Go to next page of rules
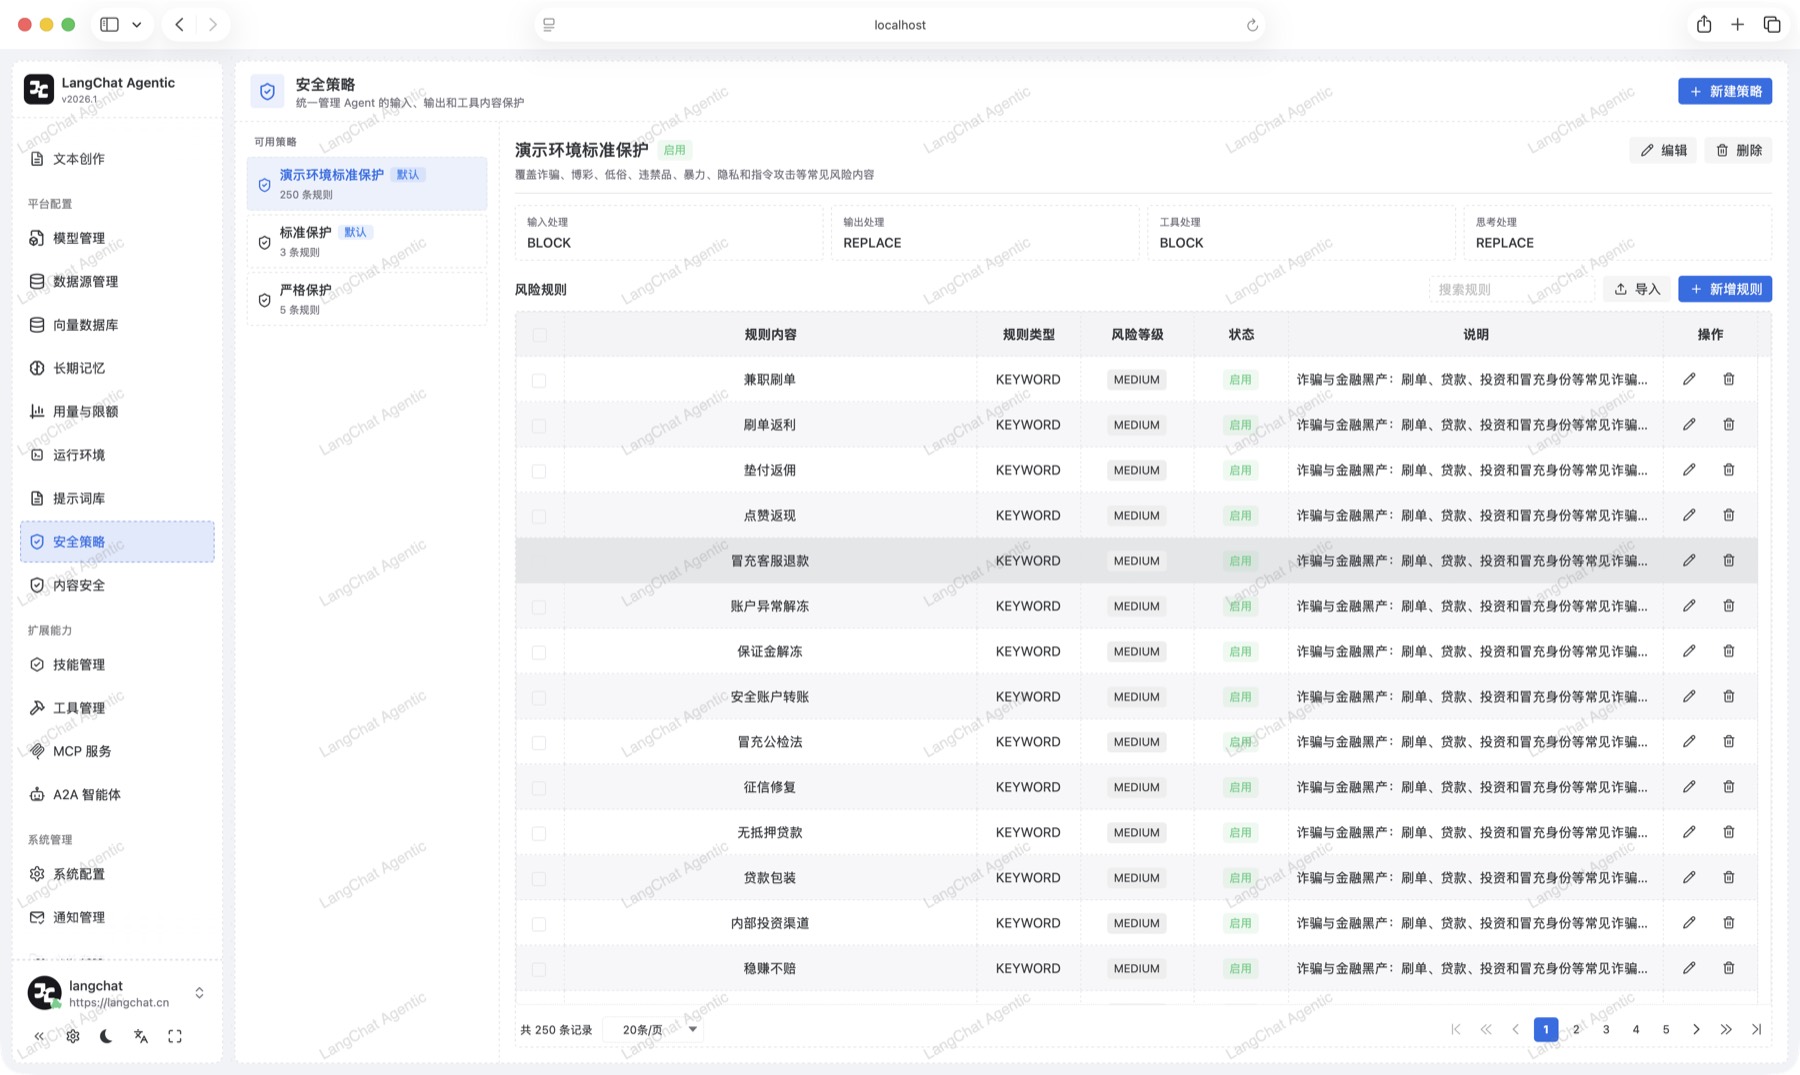This screenshot has width=1800, height=1075. click(1696, 1029)
